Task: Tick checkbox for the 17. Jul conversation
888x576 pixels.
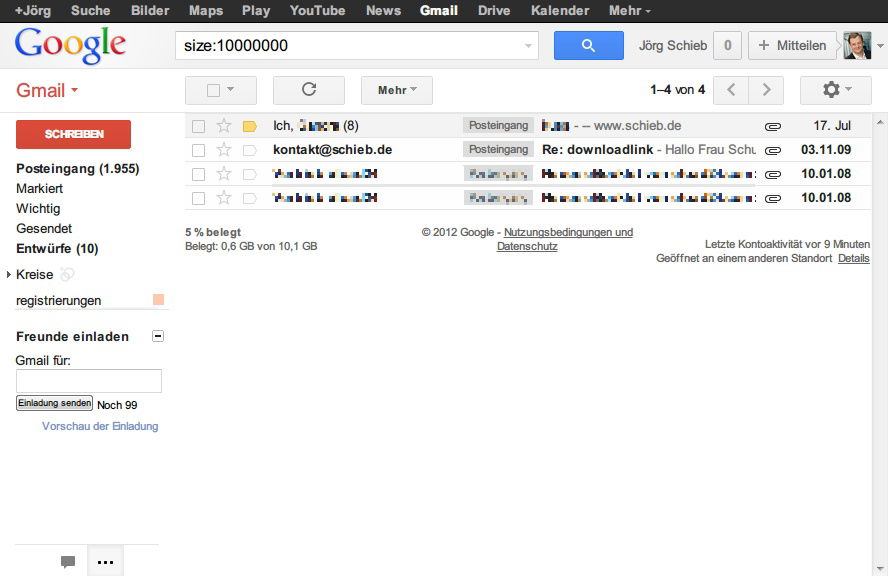Action: pos(198,126)
